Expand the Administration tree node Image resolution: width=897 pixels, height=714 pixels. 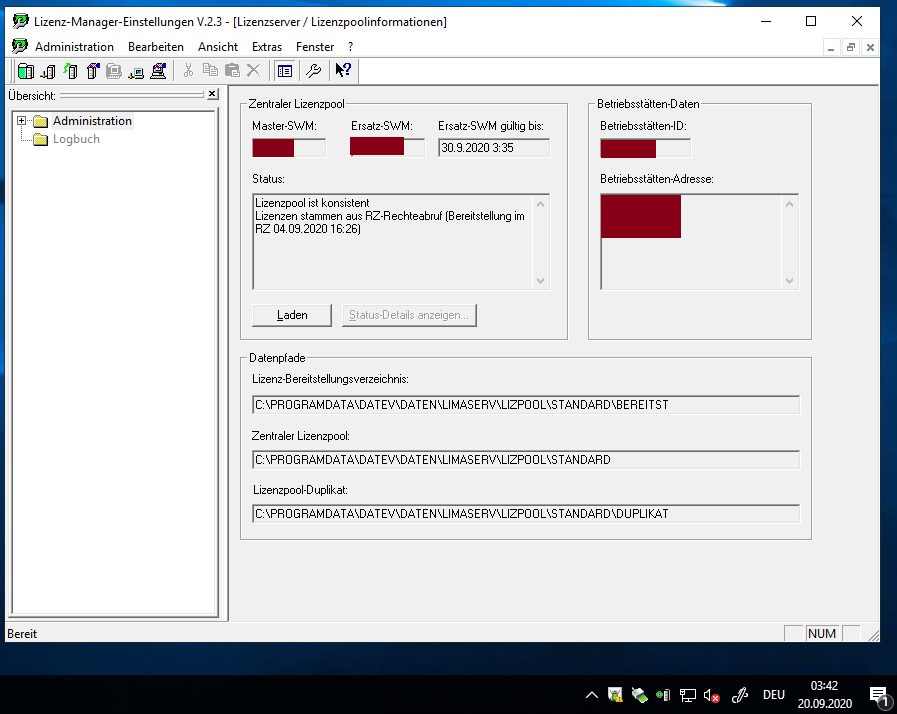[x=21, y=121]
